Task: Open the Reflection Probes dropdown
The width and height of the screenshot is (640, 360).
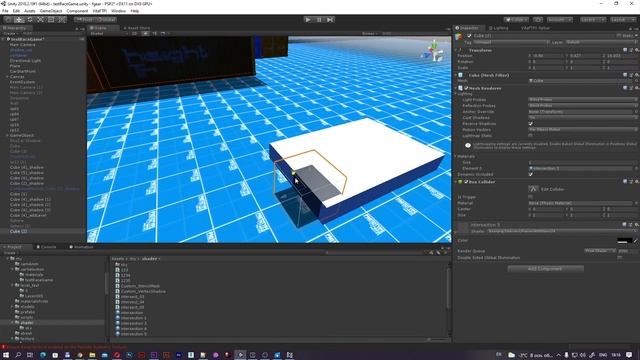Action: point(582,106)
